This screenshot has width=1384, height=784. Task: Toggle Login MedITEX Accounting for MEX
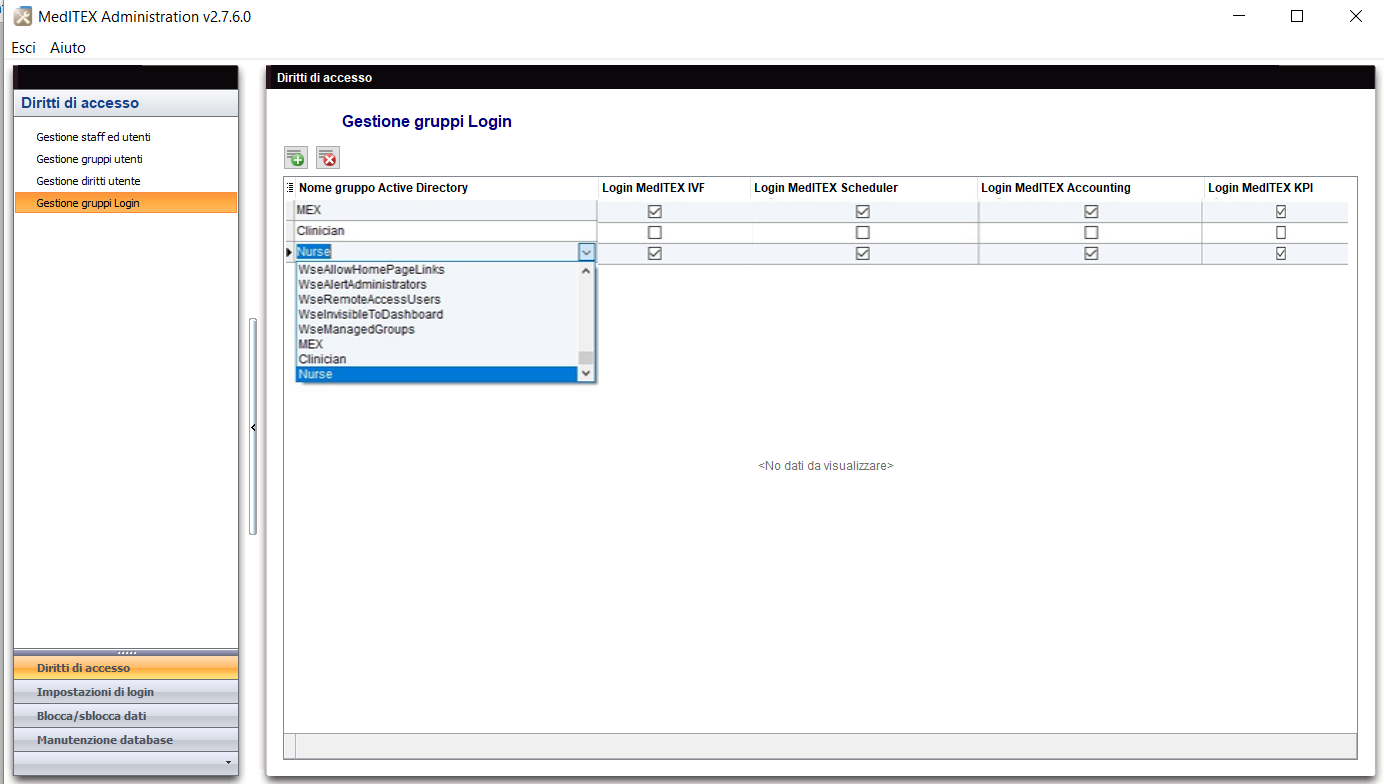pos(1091,212)
